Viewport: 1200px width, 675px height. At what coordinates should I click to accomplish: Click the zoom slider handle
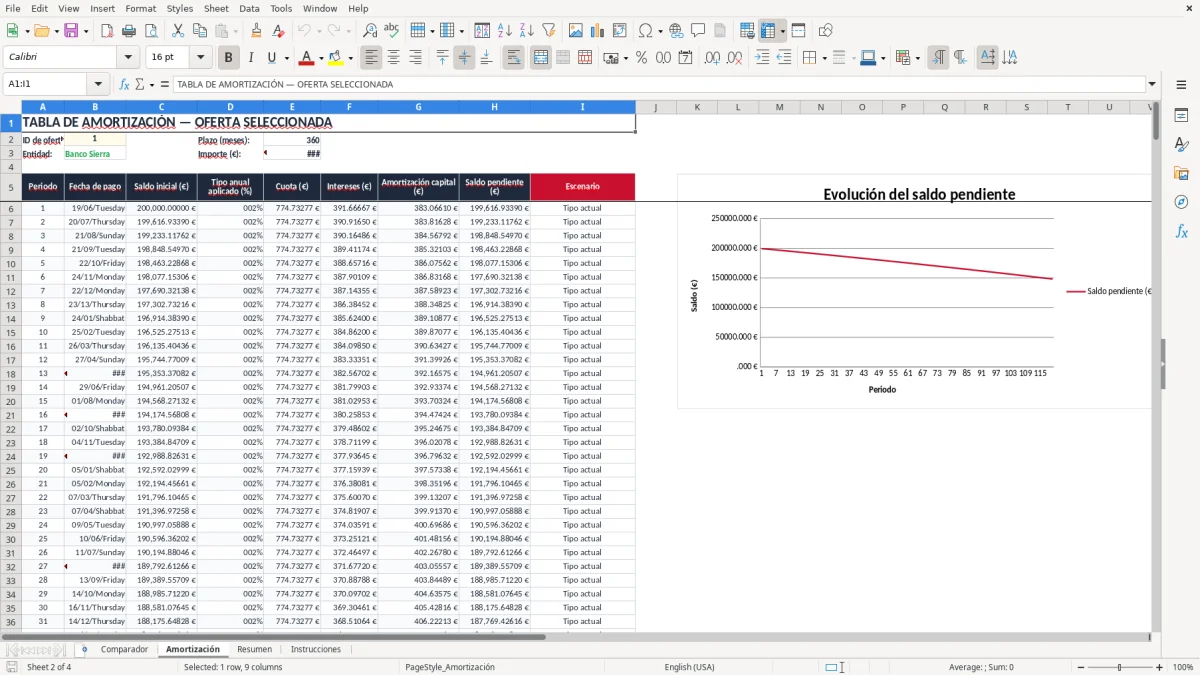click(1120, 667)
